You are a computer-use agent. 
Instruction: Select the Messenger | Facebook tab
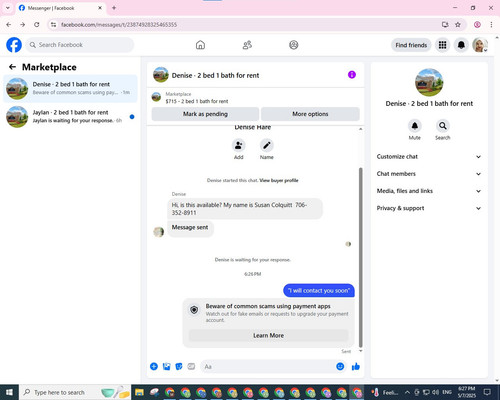coord(61,8)
